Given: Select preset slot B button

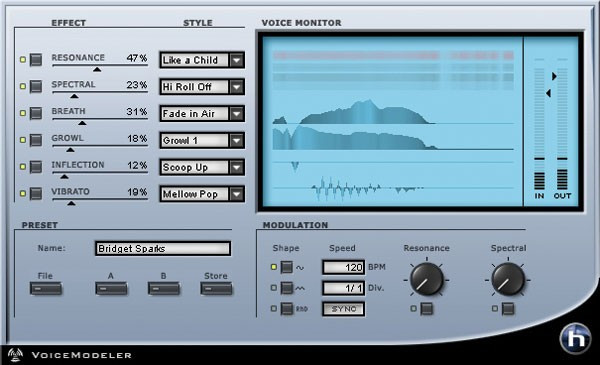Looking at the screenshot, I should tap(164, 288).
